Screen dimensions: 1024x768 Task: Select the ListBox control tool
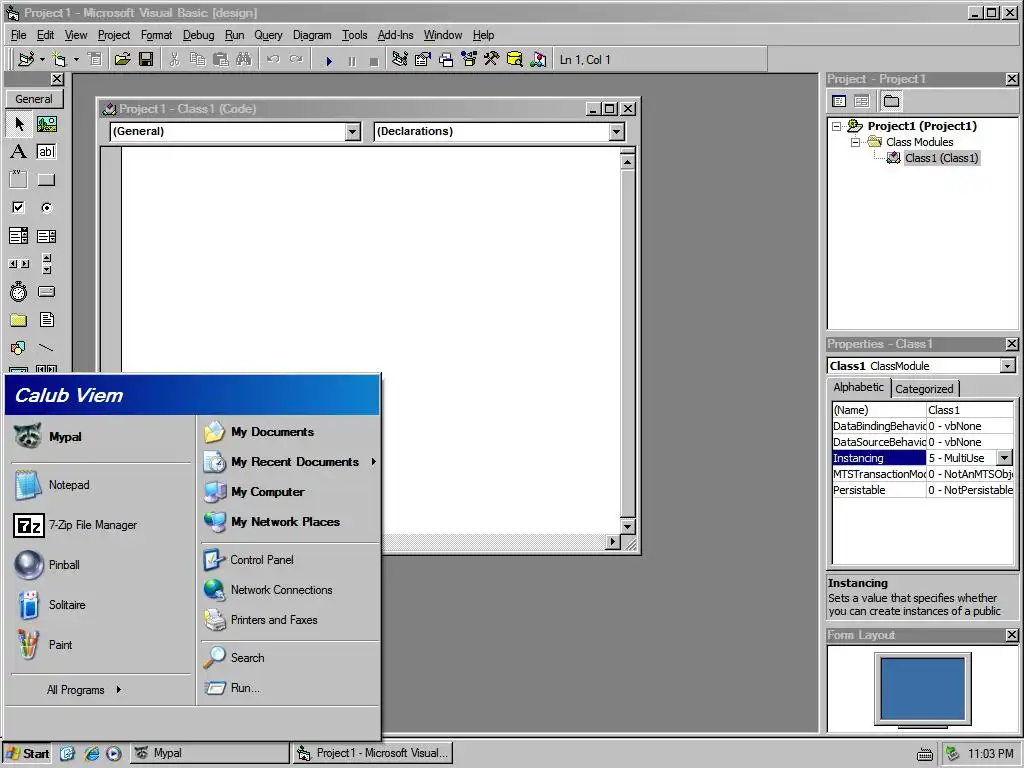coord(46,236)
